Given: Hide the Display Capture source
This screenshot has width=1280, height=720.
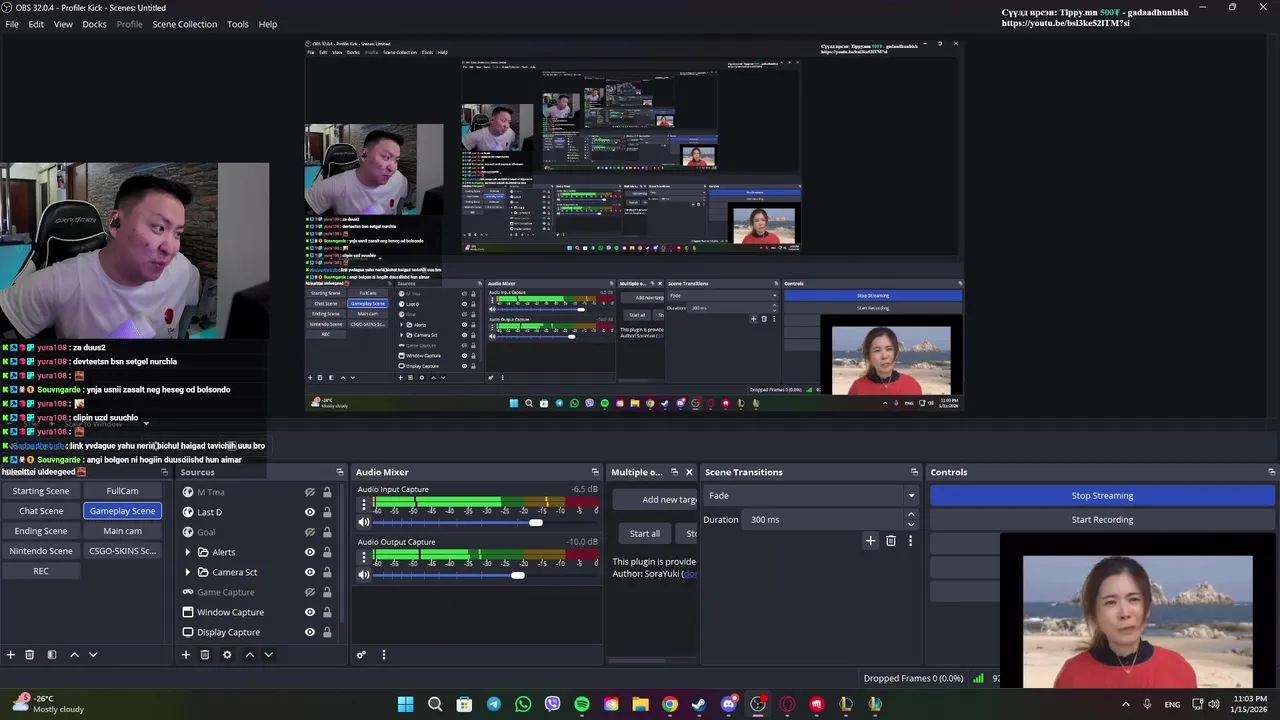Looking at the screenshot, I should point(310,632).
